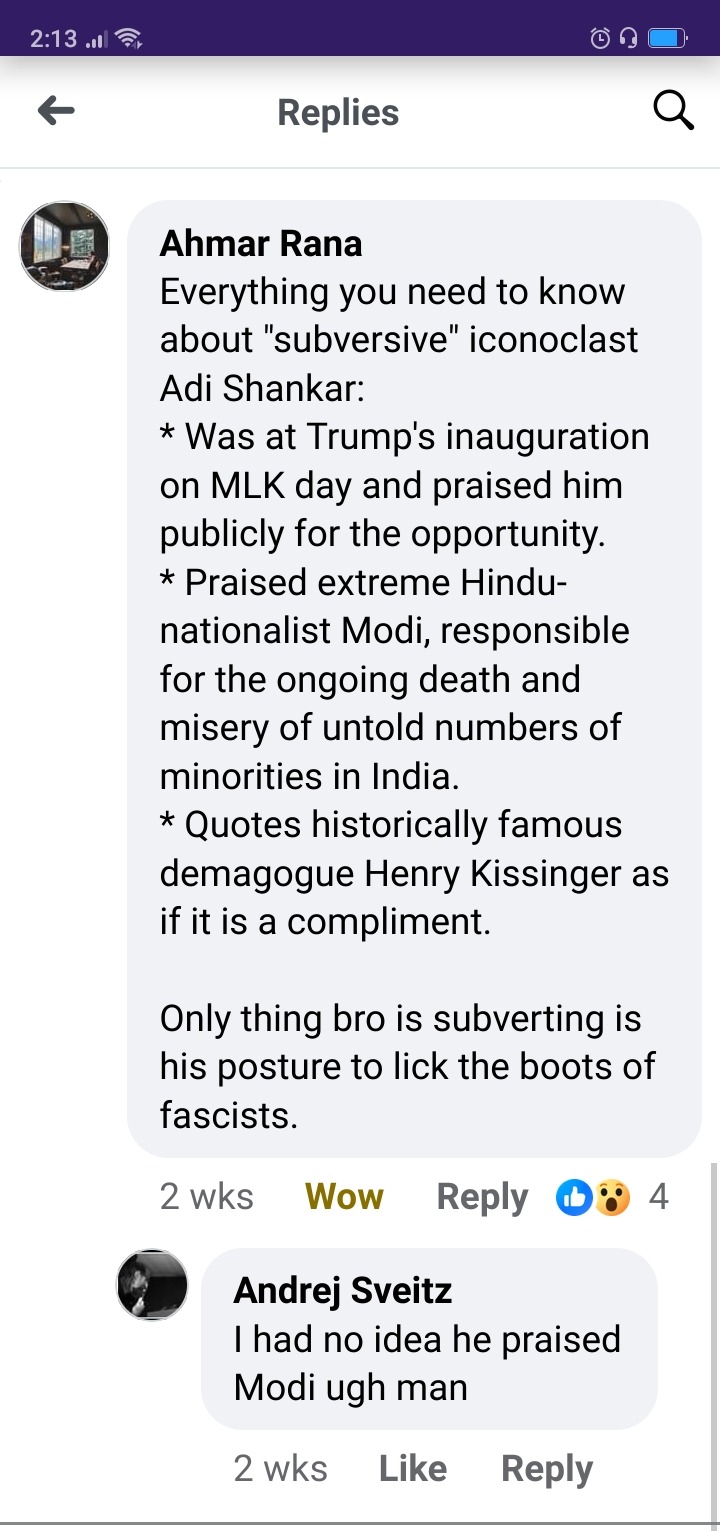
Task: Tap the headphones status icon
Action: point(629,39)
